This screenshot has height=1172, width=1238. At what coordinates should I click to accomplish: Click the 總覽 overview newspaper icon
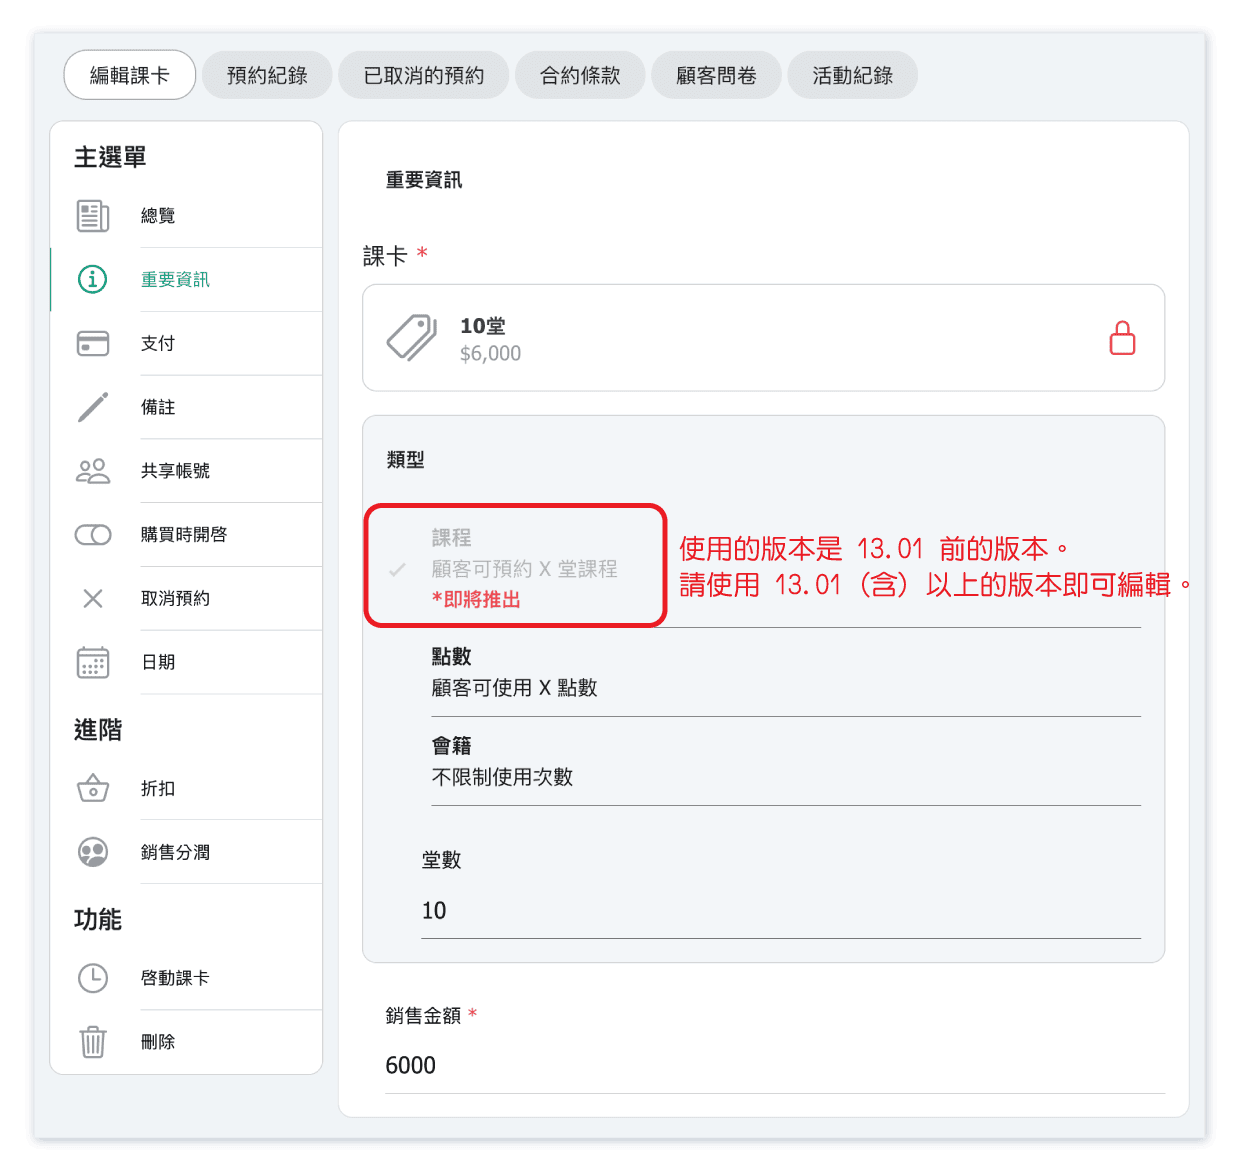[x=93, y=216]
